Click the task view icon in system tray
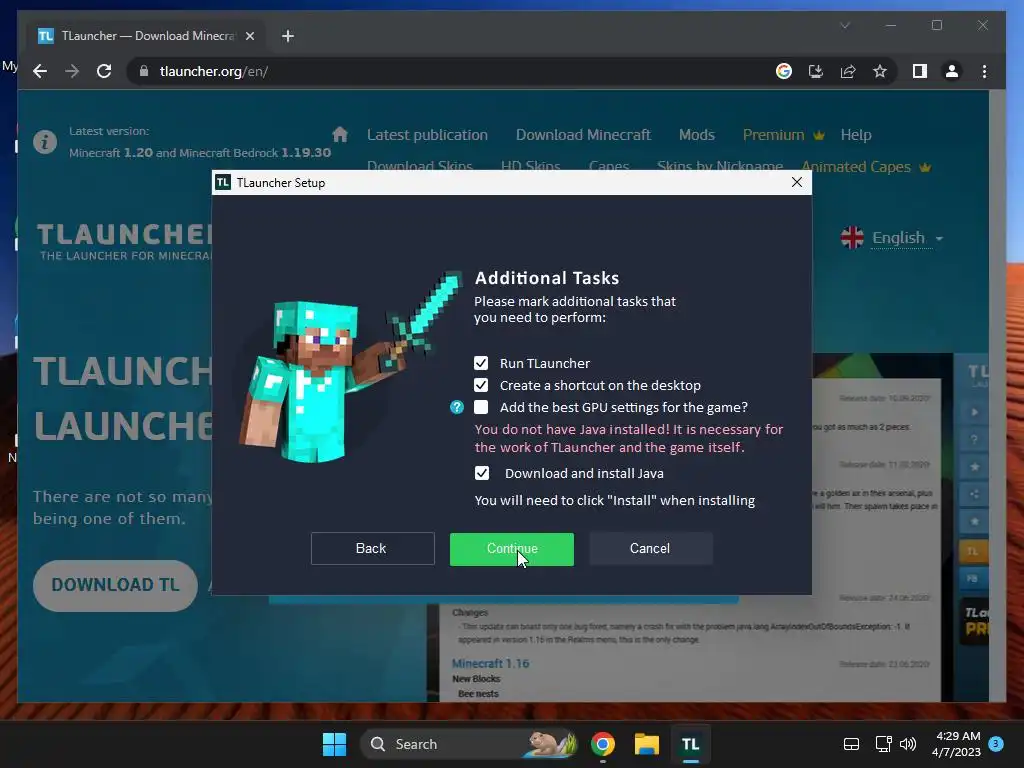This screenshot has width=1024, height=768. 851,744
